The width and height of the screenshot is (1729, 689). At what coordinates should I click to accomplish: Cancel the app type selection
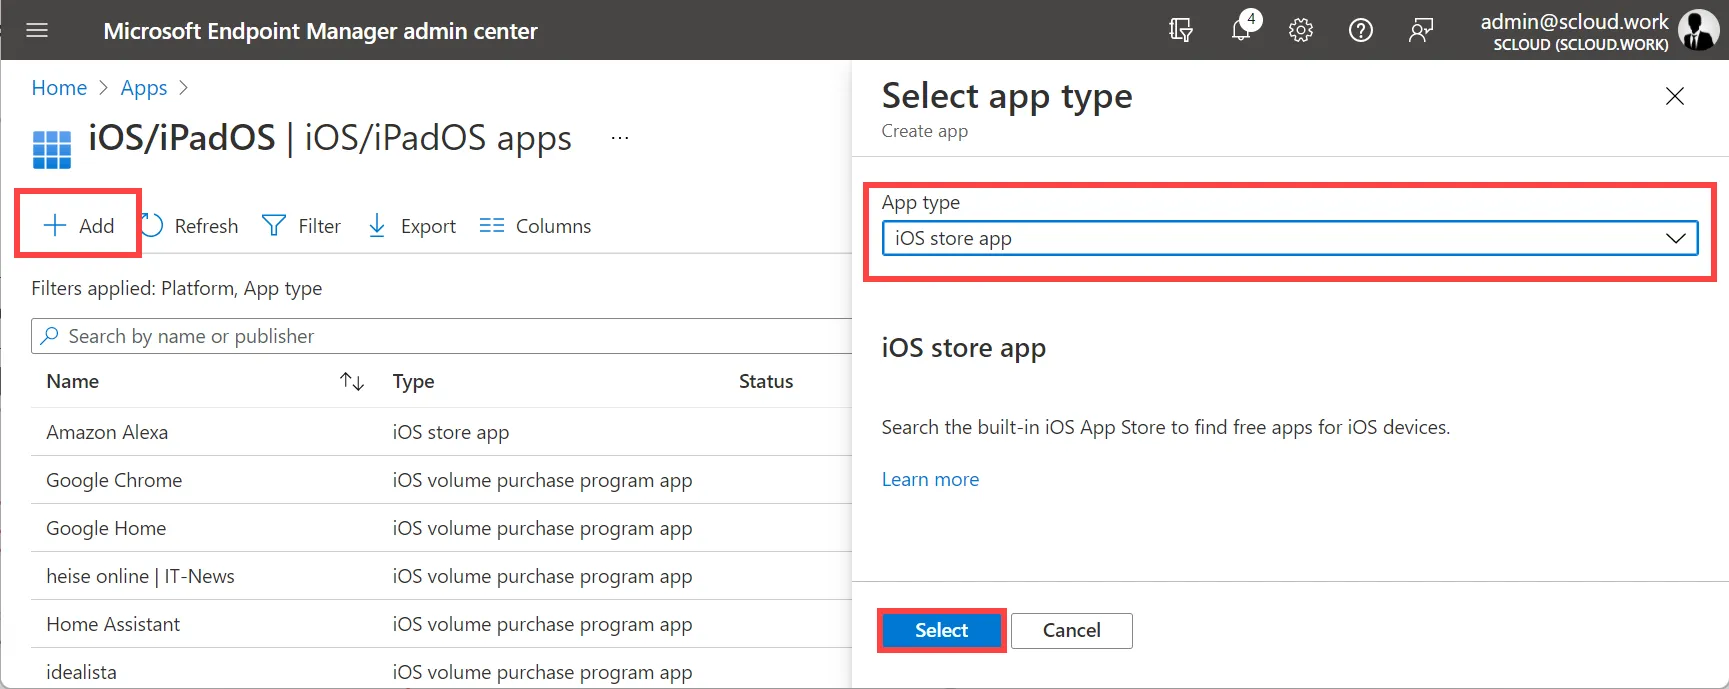1072,630
